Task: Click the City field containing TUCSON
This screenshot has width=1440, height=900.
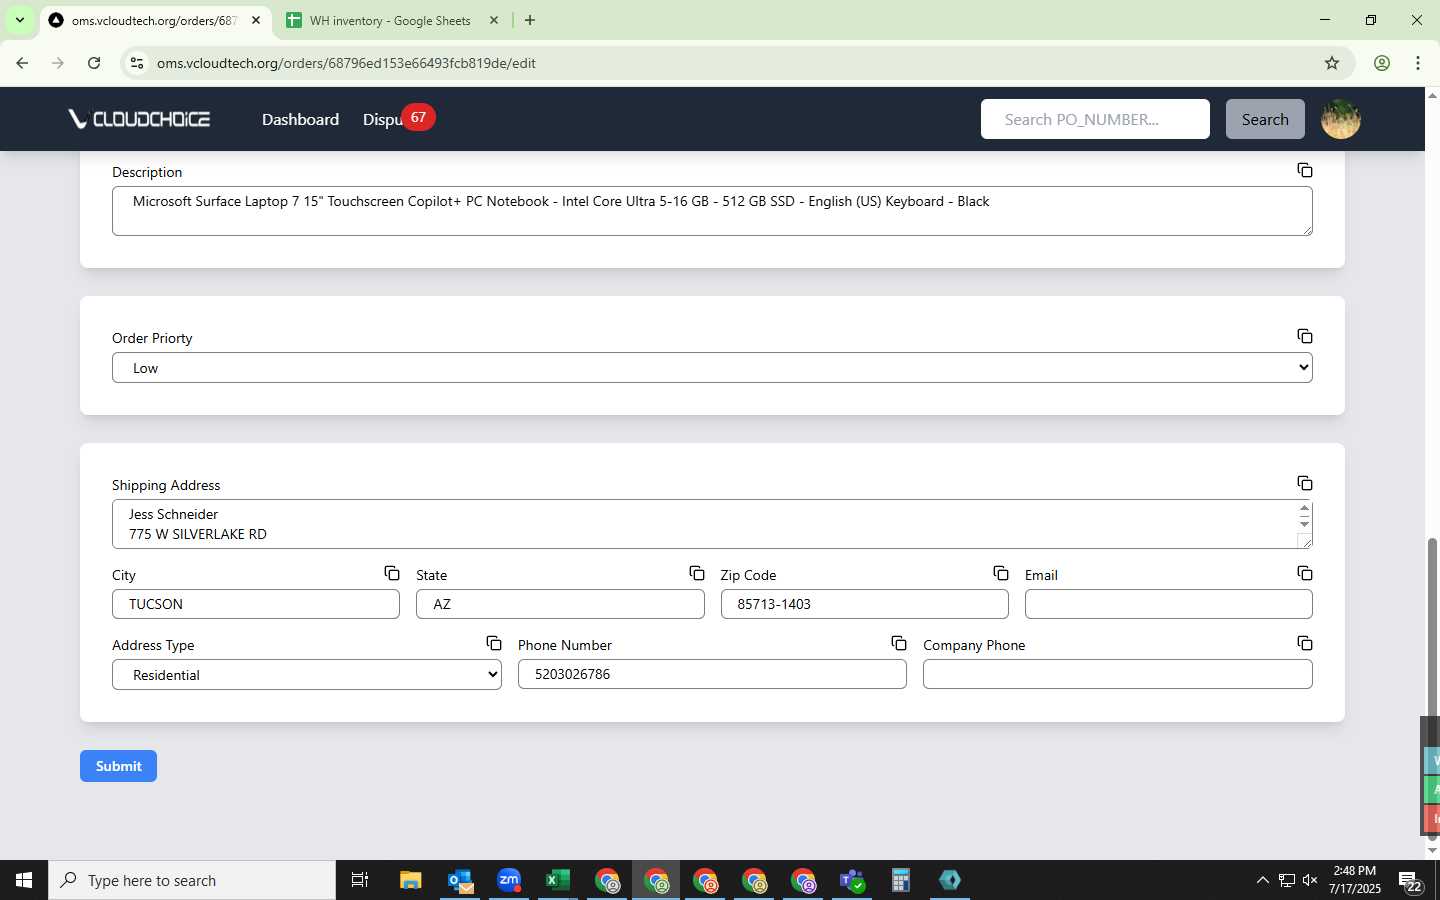Action: [256, 604]
